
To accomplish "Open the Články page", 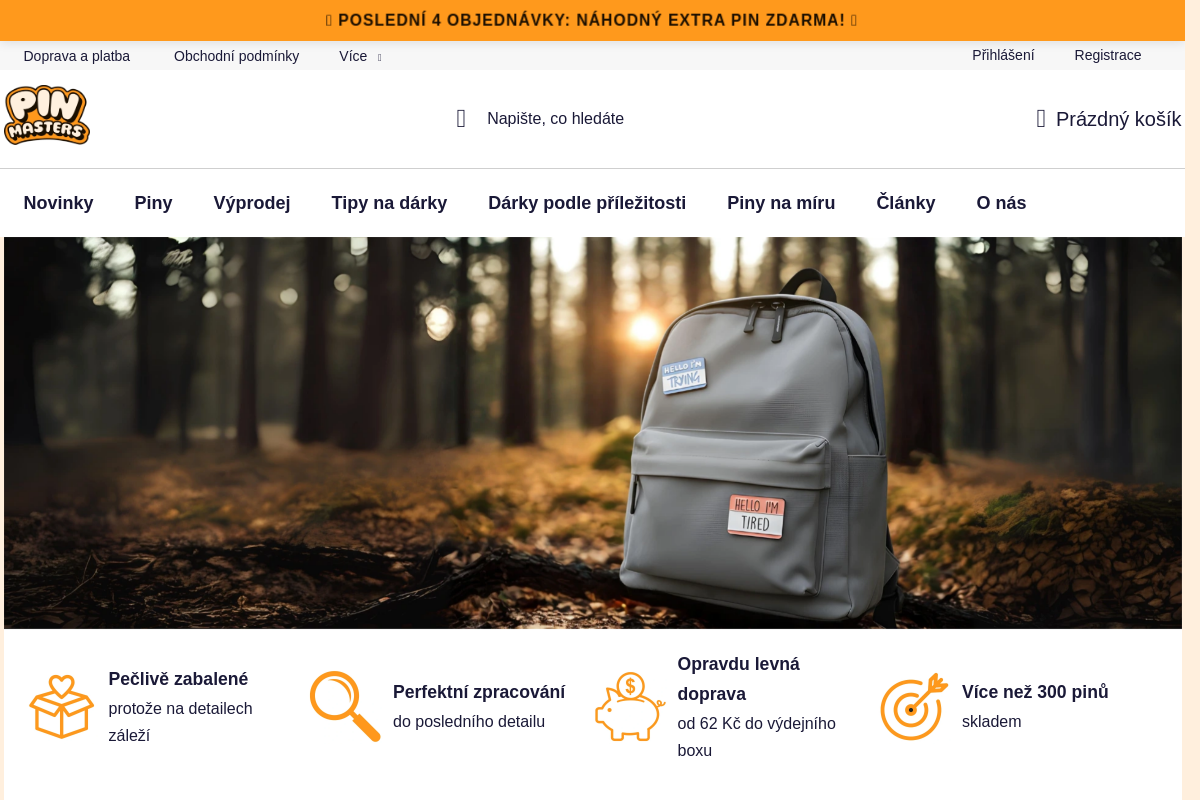I will pos(906,203).
